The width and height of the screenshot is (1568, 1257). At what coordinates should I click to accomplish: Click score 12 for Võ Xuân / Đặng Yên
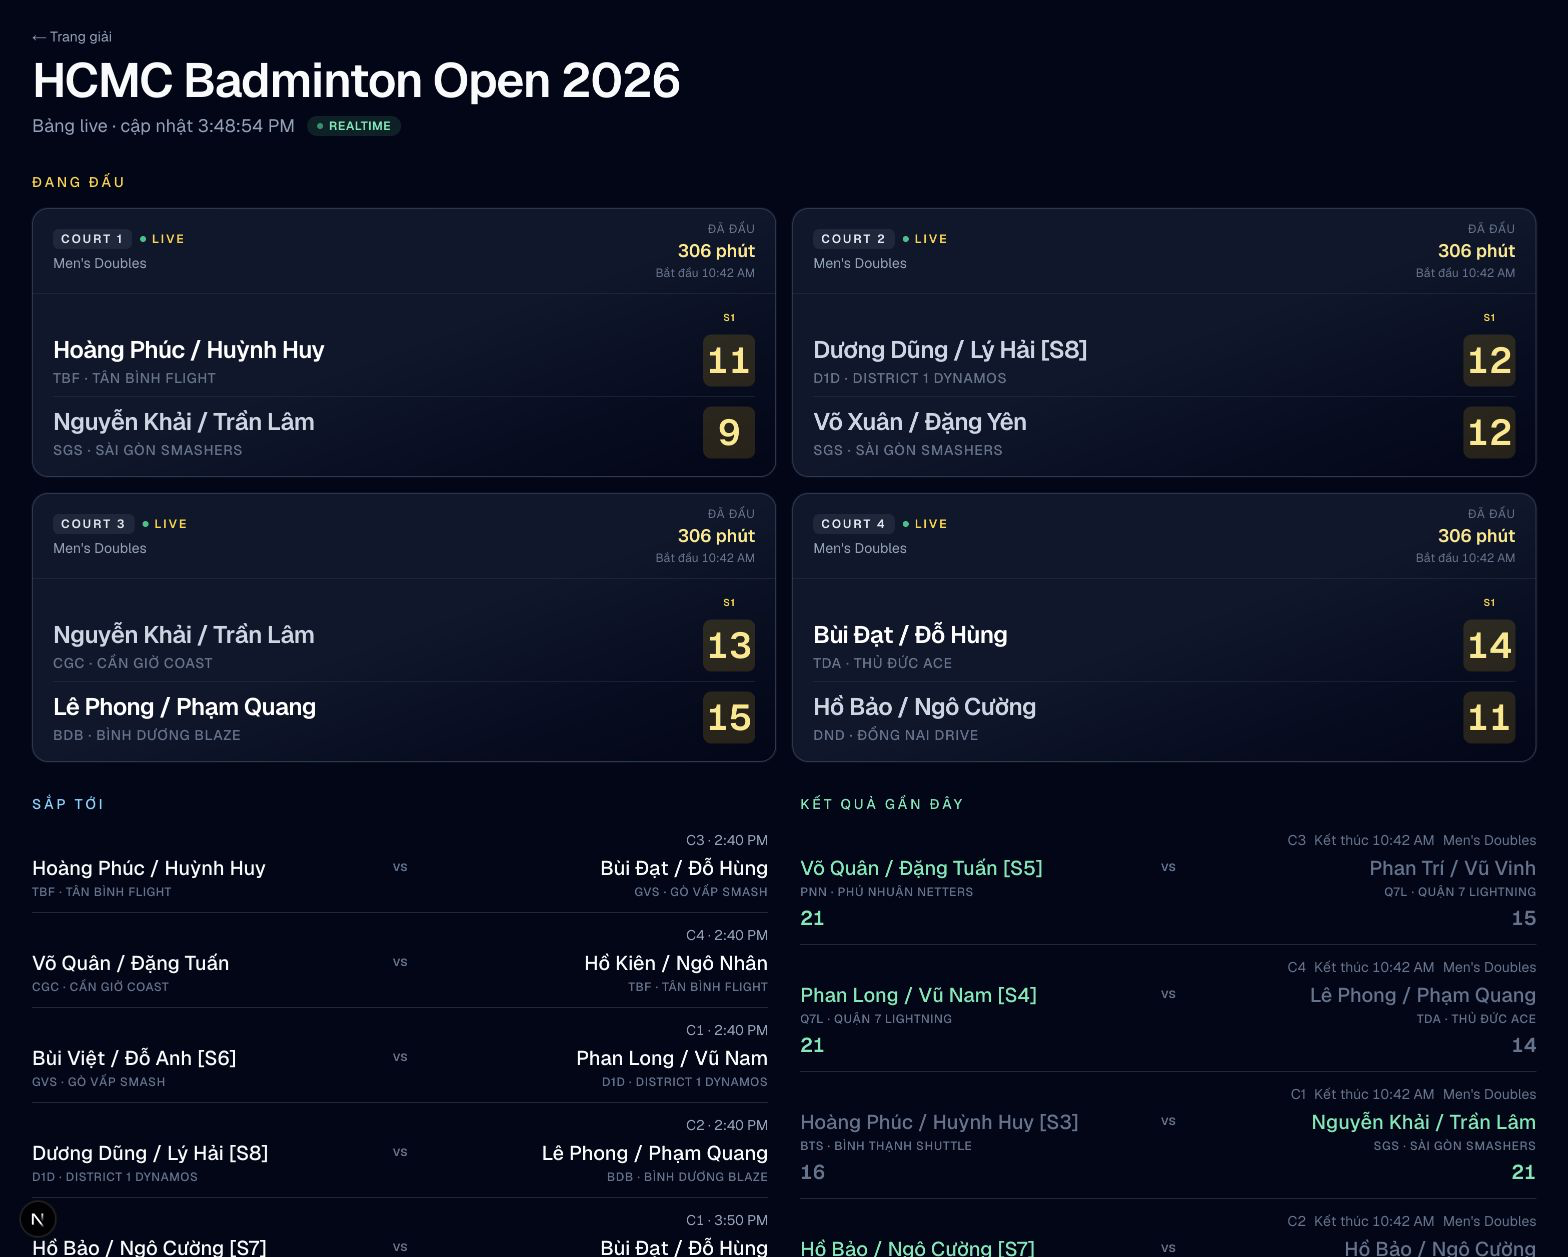click(x=1489, y=432)
